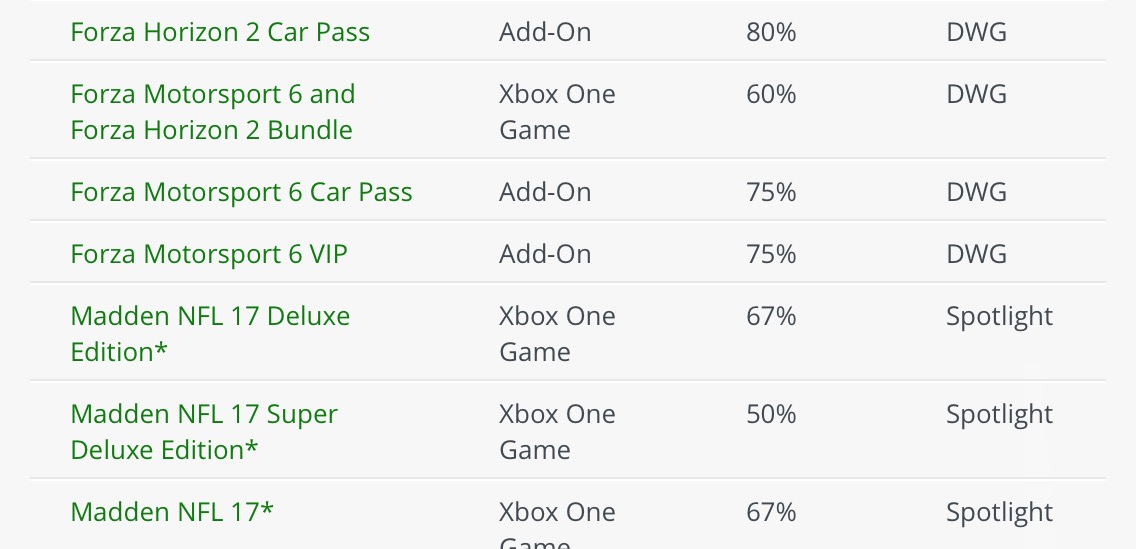The width and height of the screenshot is (1136, 549).
Task: Click Spotlight in Madden Super Deluxe Edition row
Action: coord(999,414)
